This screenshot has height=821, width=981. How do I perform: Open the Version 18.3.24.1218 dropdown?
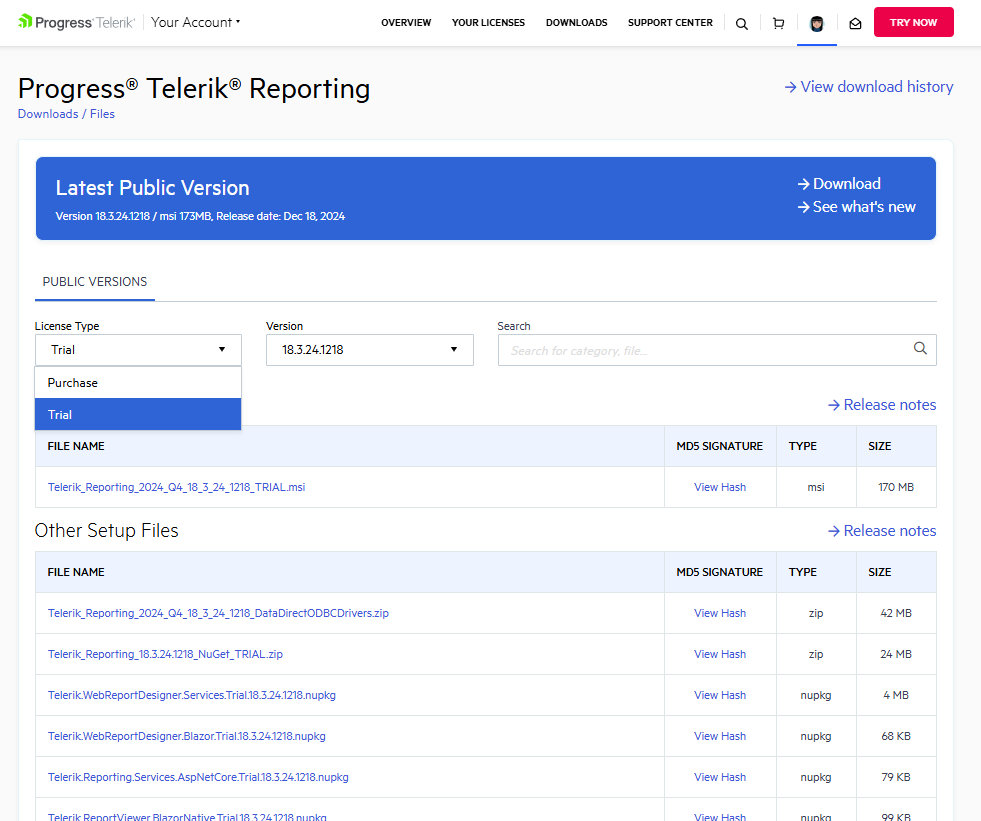pyautogui.click(x=369, y=350)
